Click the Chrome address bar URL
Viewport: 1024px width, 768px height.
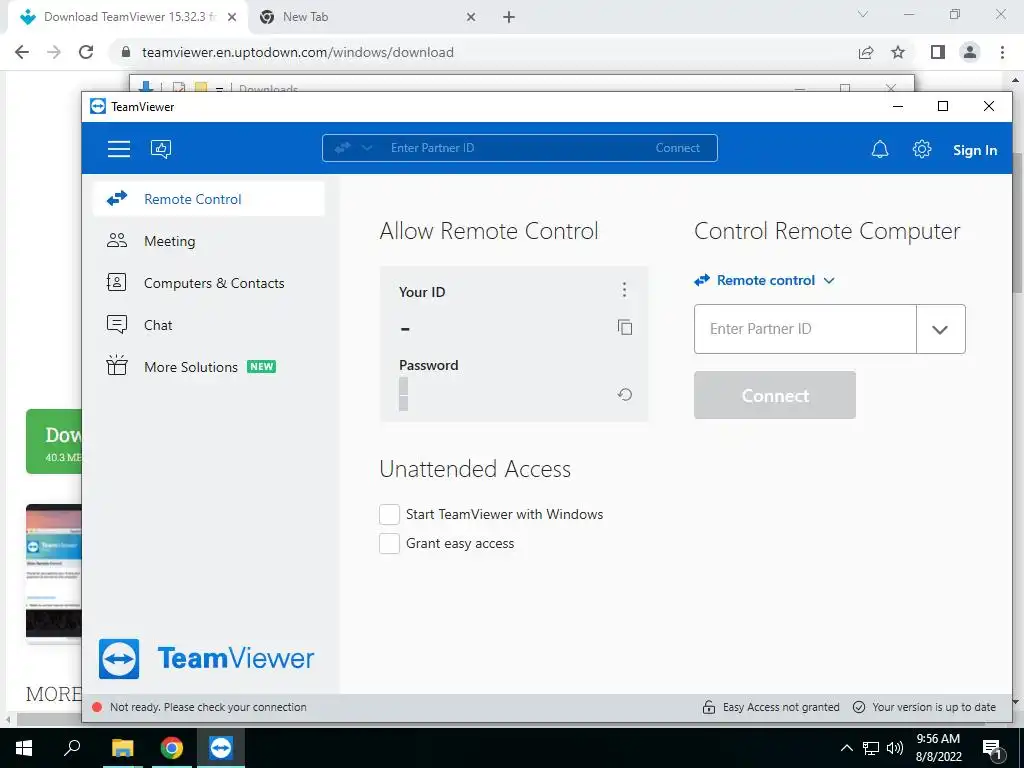[x=298, y=52]
